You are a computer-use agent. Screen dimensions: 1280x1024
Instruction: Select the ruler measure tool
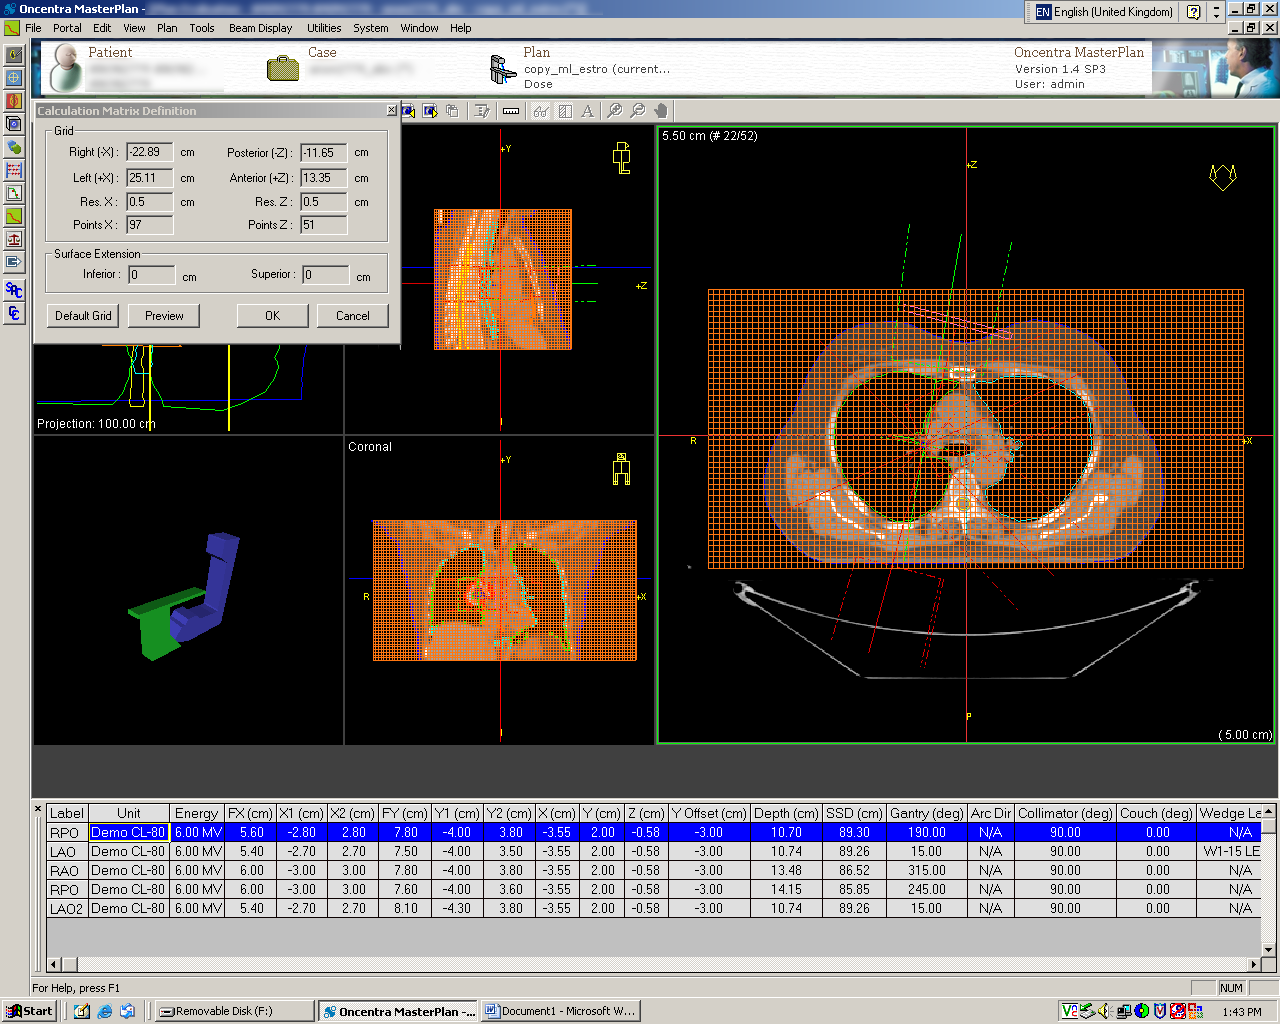click(511, 111)
